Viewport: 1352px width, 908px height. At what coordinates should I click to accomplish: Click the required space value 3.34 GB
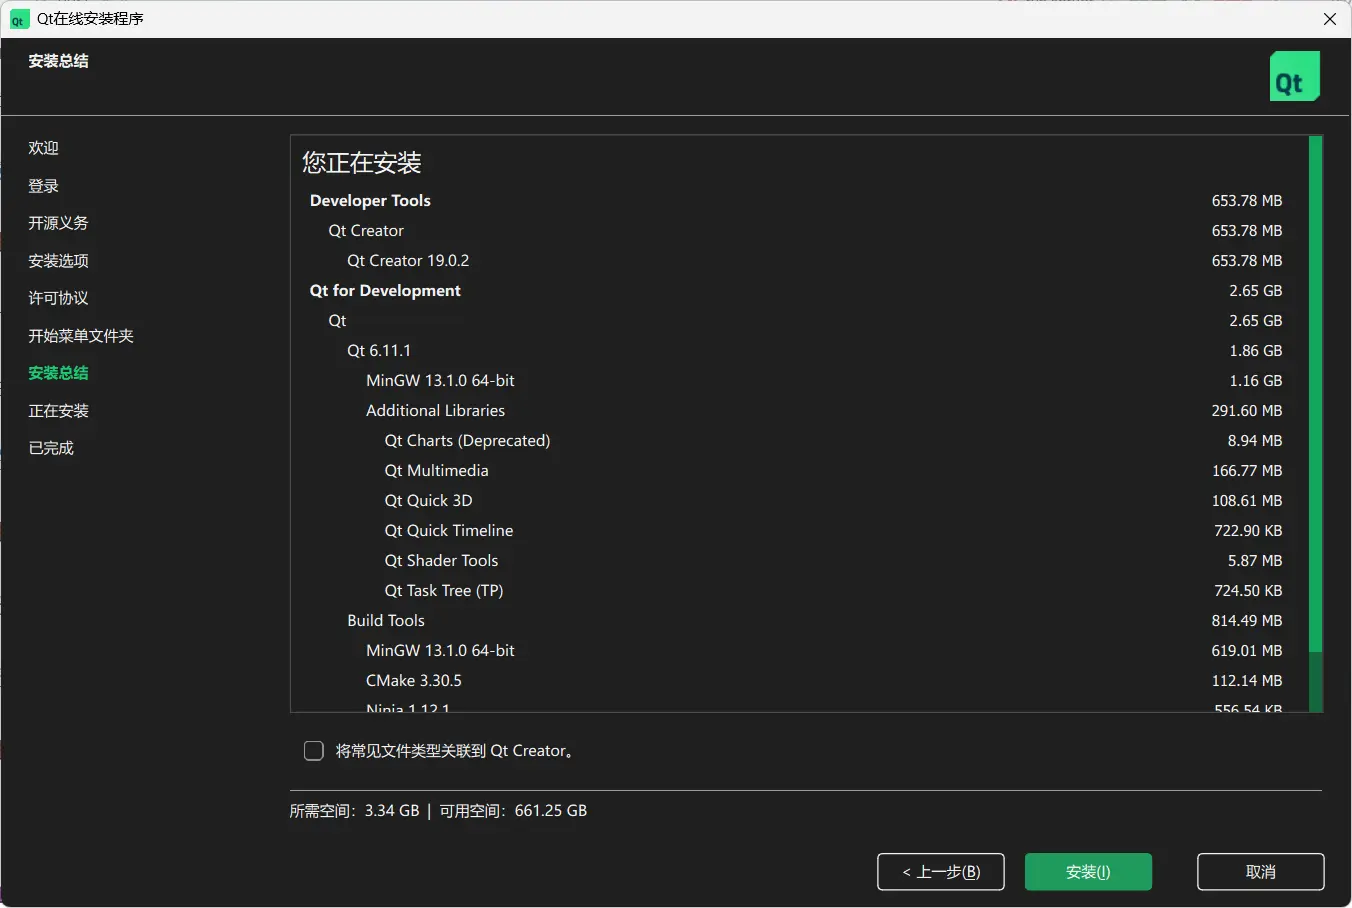[x=392, y=811]
